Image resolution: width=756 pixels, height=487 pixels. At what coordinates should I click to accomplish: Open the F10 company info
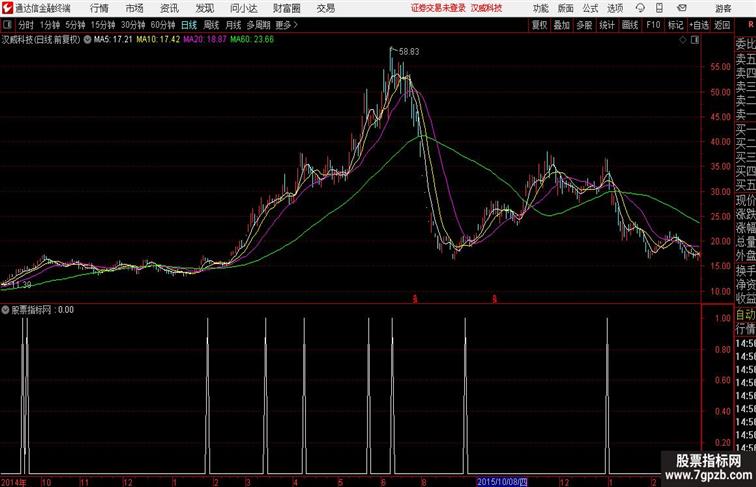pyautogui.click(x=653, y=25)
